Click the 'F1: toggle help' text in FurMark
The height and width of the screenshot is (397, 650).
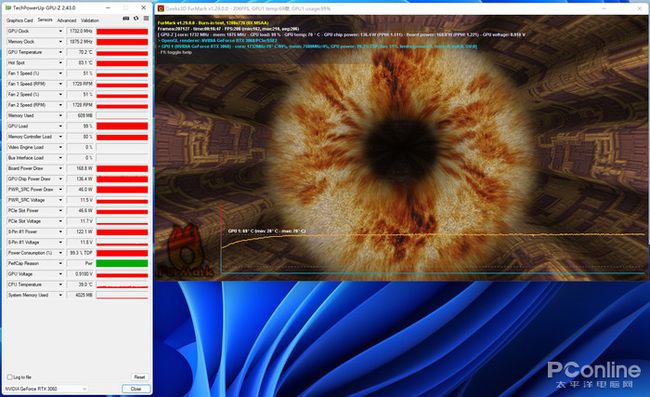176,53
